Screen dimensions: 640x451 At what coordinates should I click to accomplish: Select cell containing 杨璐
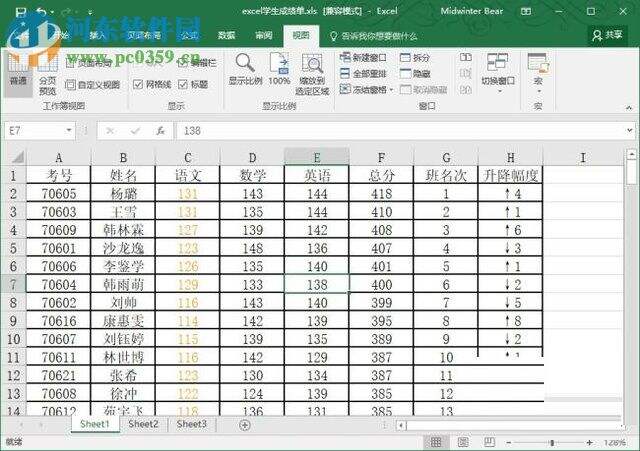pos(123,193)
